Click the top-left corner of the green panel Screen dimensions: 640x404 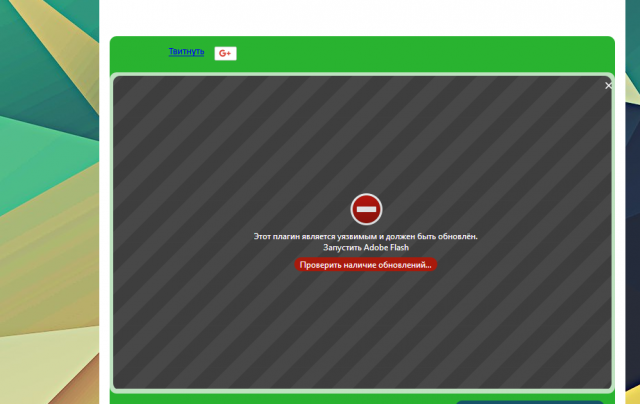click(x=115, y=42)
